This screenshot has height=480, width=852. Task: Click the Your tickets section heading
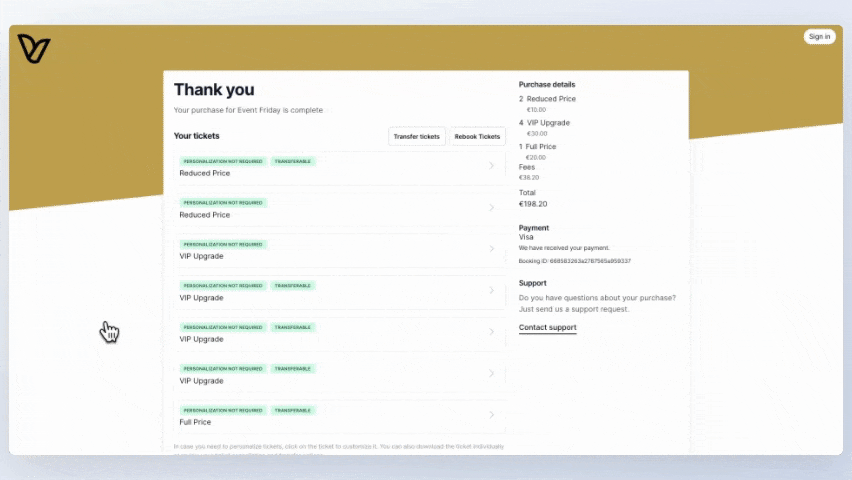(x=196, y=136)
